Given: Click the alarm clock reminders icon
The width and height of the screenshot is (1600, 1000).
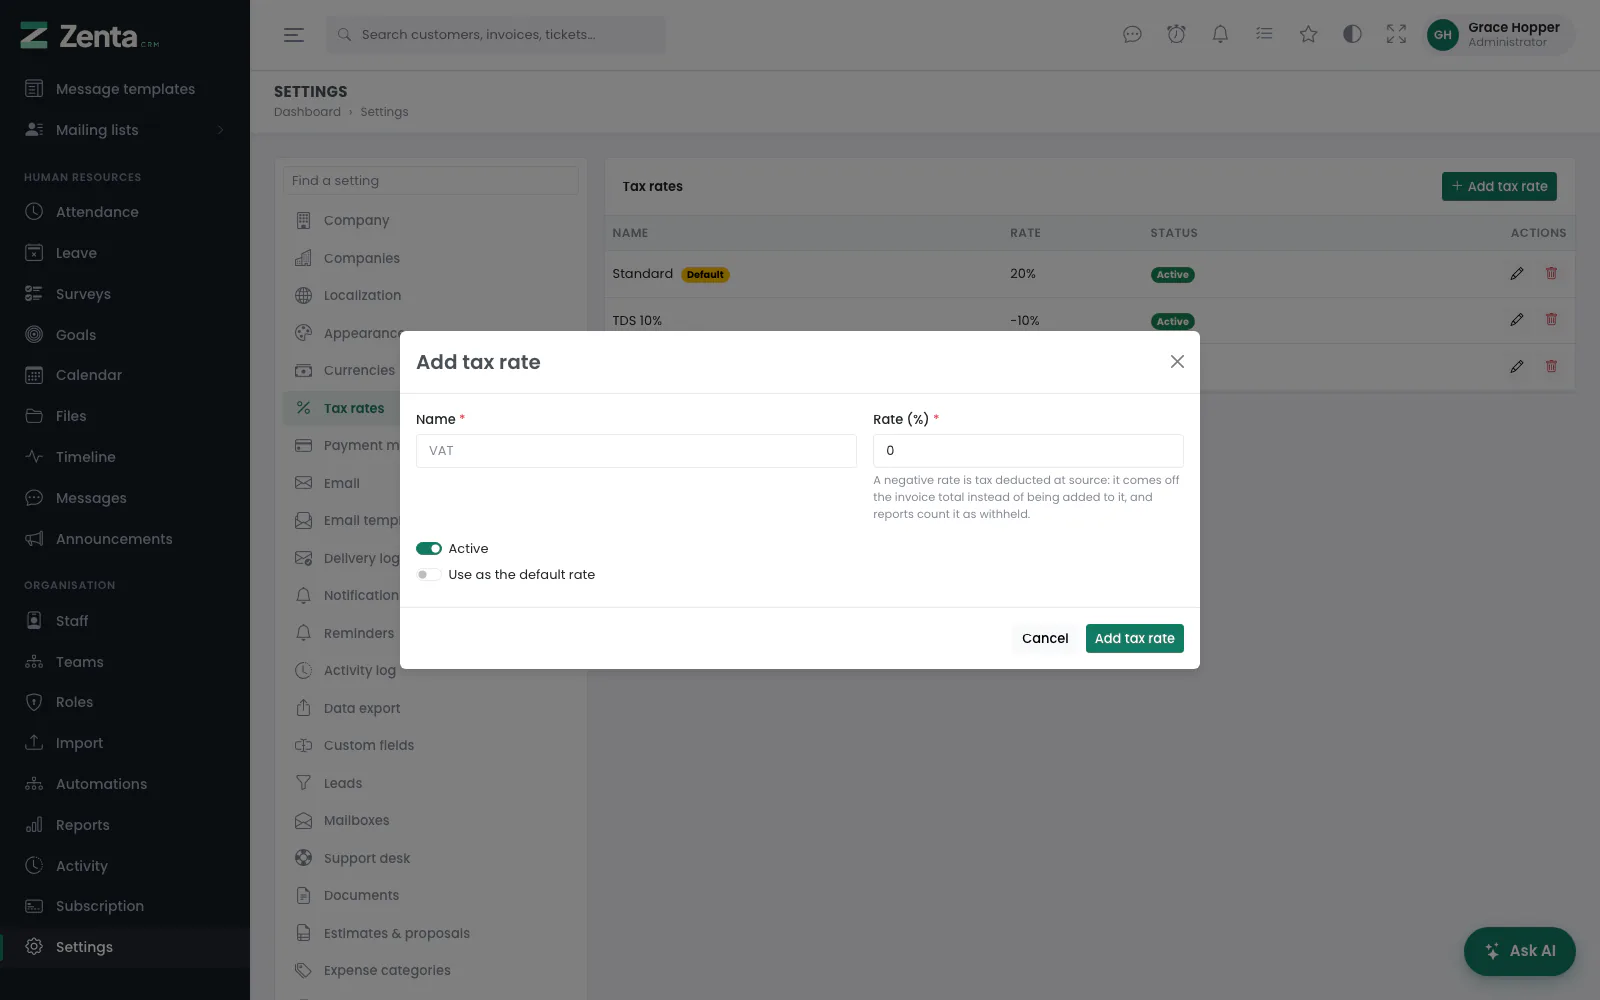Looking at the screenshot, I should (1176, 34).
